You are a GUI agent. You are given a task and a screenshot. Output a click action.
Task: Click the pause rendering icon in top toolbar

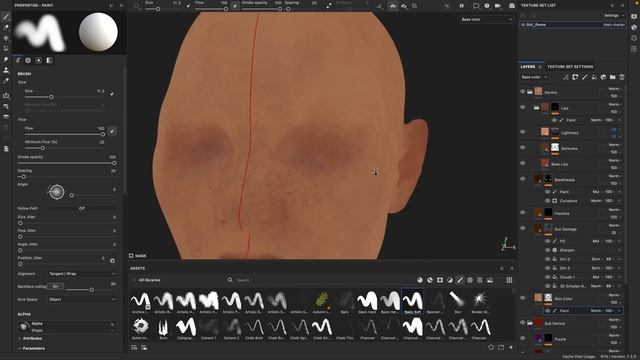[x=462, y=6]
